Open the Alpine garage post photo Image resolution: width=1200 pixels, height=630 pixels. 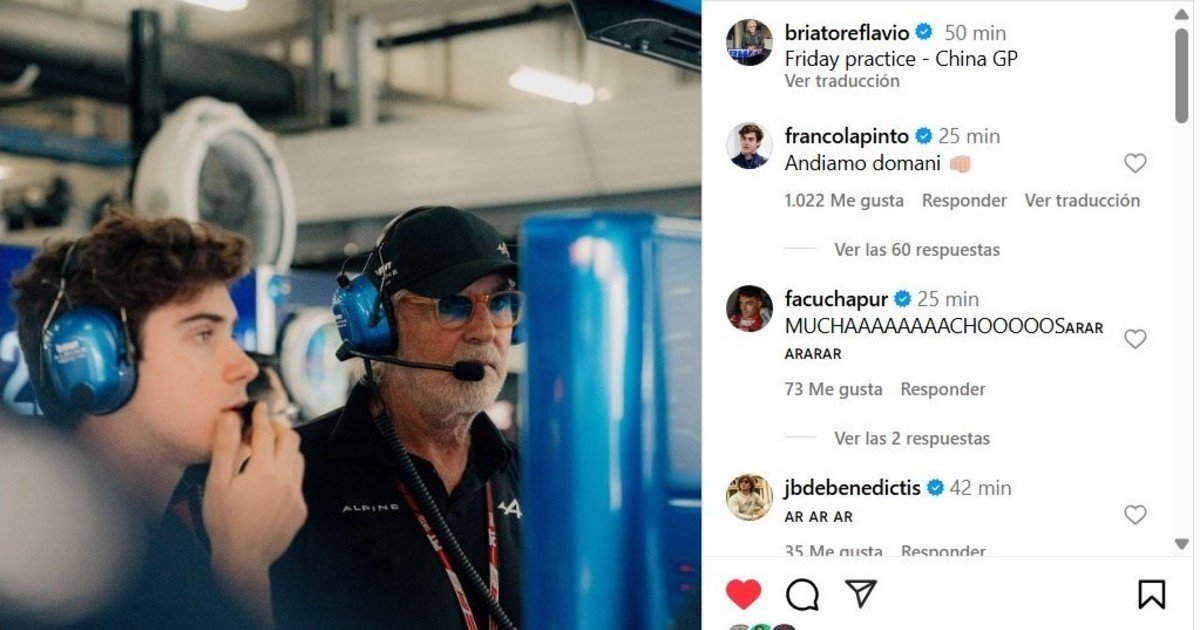click(x=350, y=315)
